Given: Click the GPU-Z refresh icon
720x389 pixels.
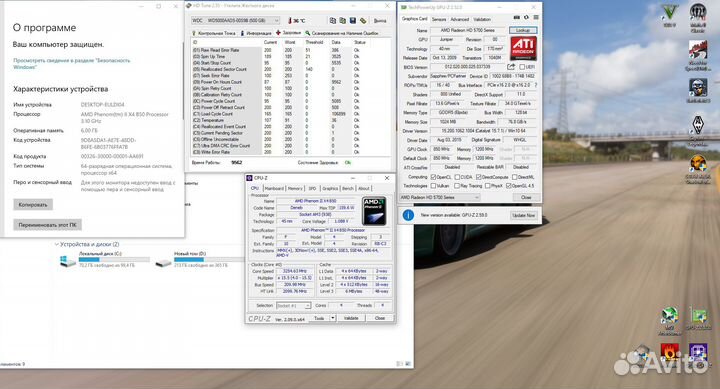Looking at the screenshot, I should coord(526,17).
